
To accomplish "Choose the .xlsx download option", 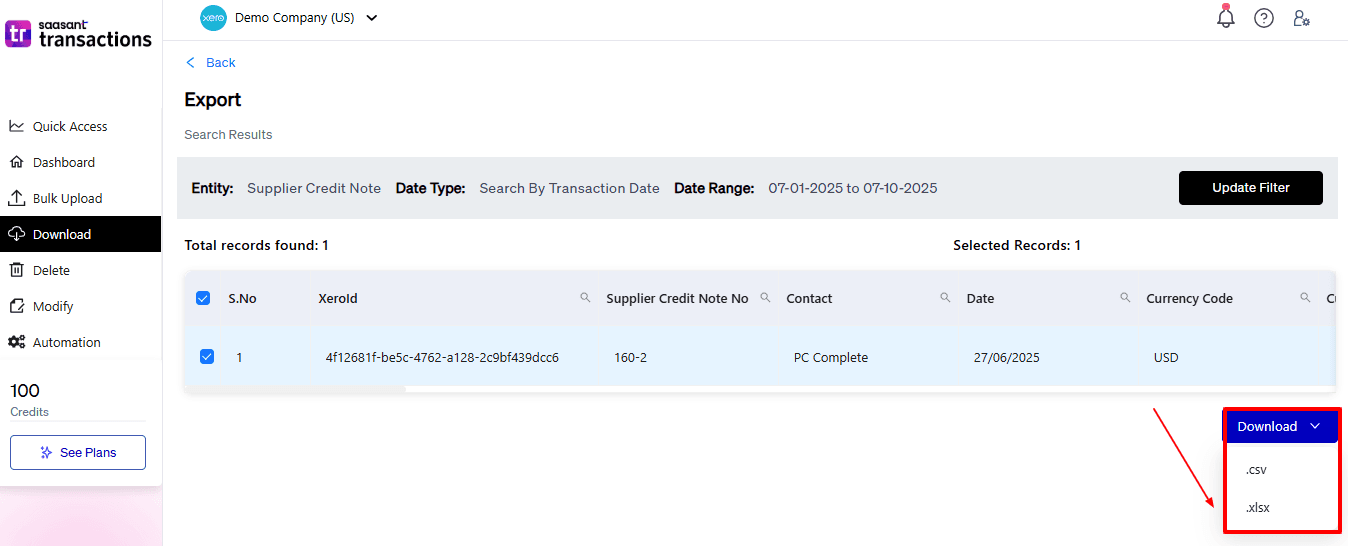I will pyautogui.click(x=1258, y=508).
